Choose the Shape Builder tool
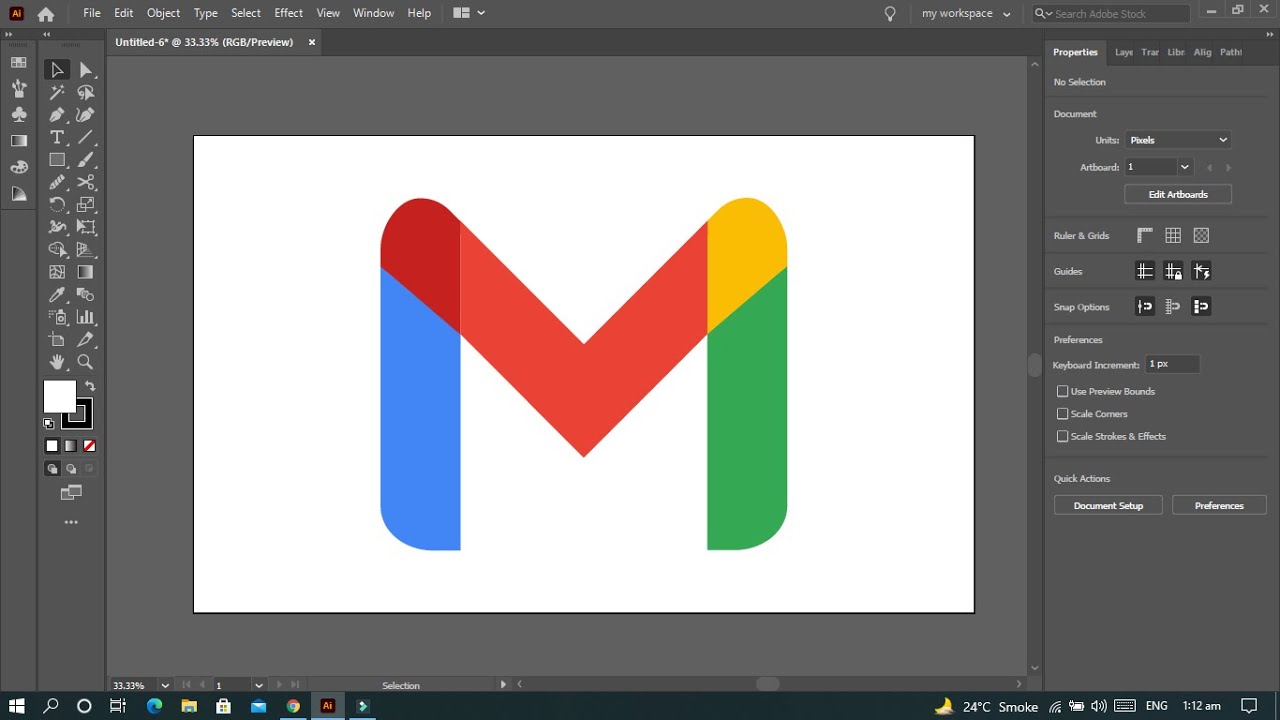 (57, 250)
